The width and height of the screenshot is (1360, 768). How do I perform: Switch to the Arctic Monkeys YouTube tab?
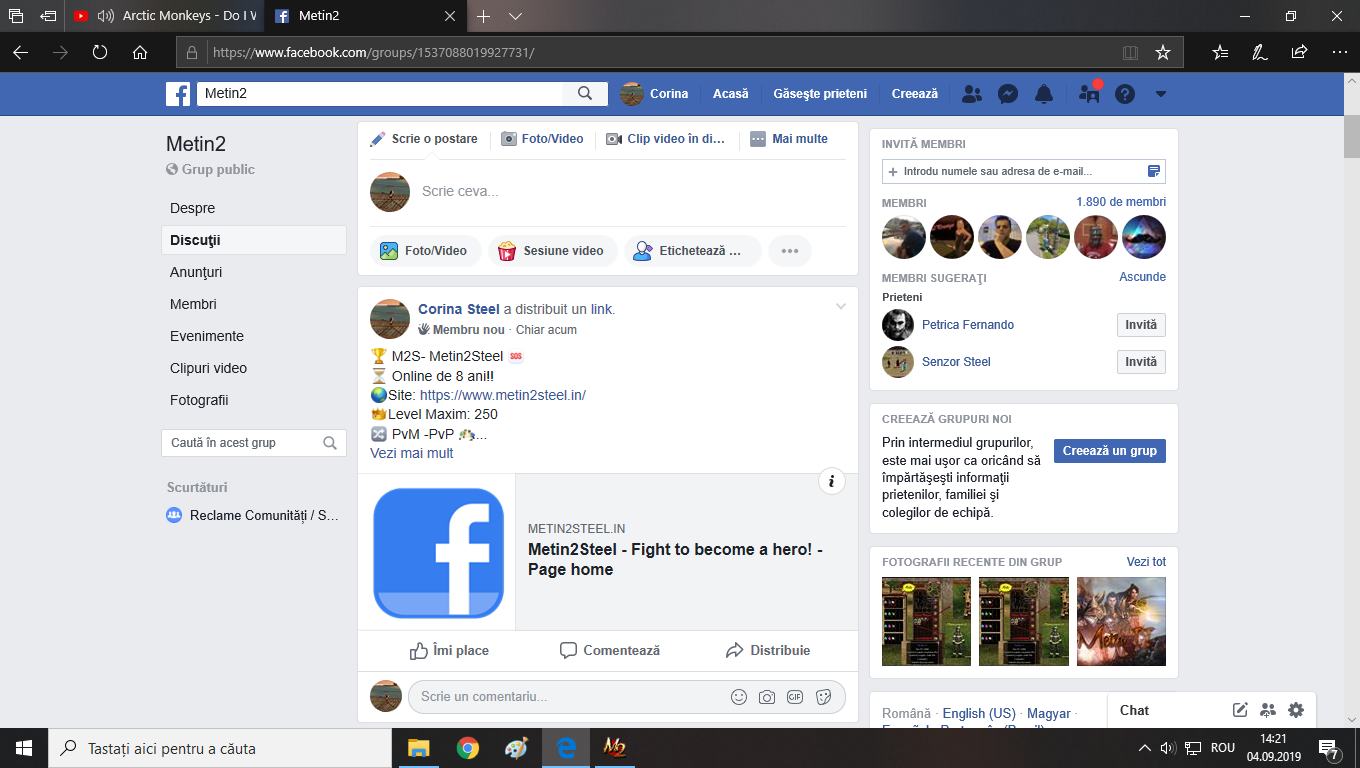pos(165,16)
